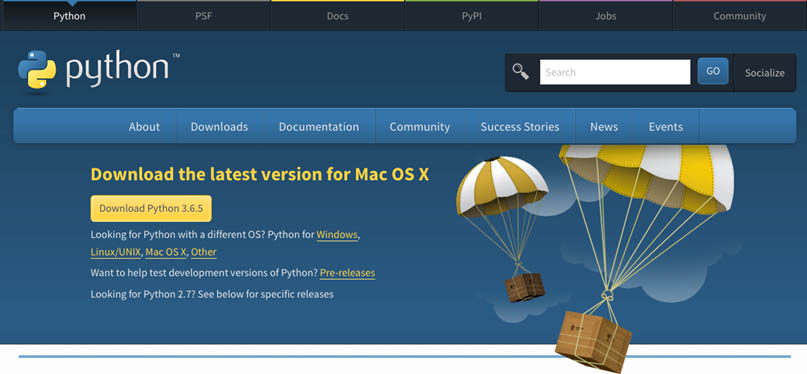The height and width of the screenshot is (374, 807).
Task: Open the PSF top tab
Action: click(x=203, y=16)
